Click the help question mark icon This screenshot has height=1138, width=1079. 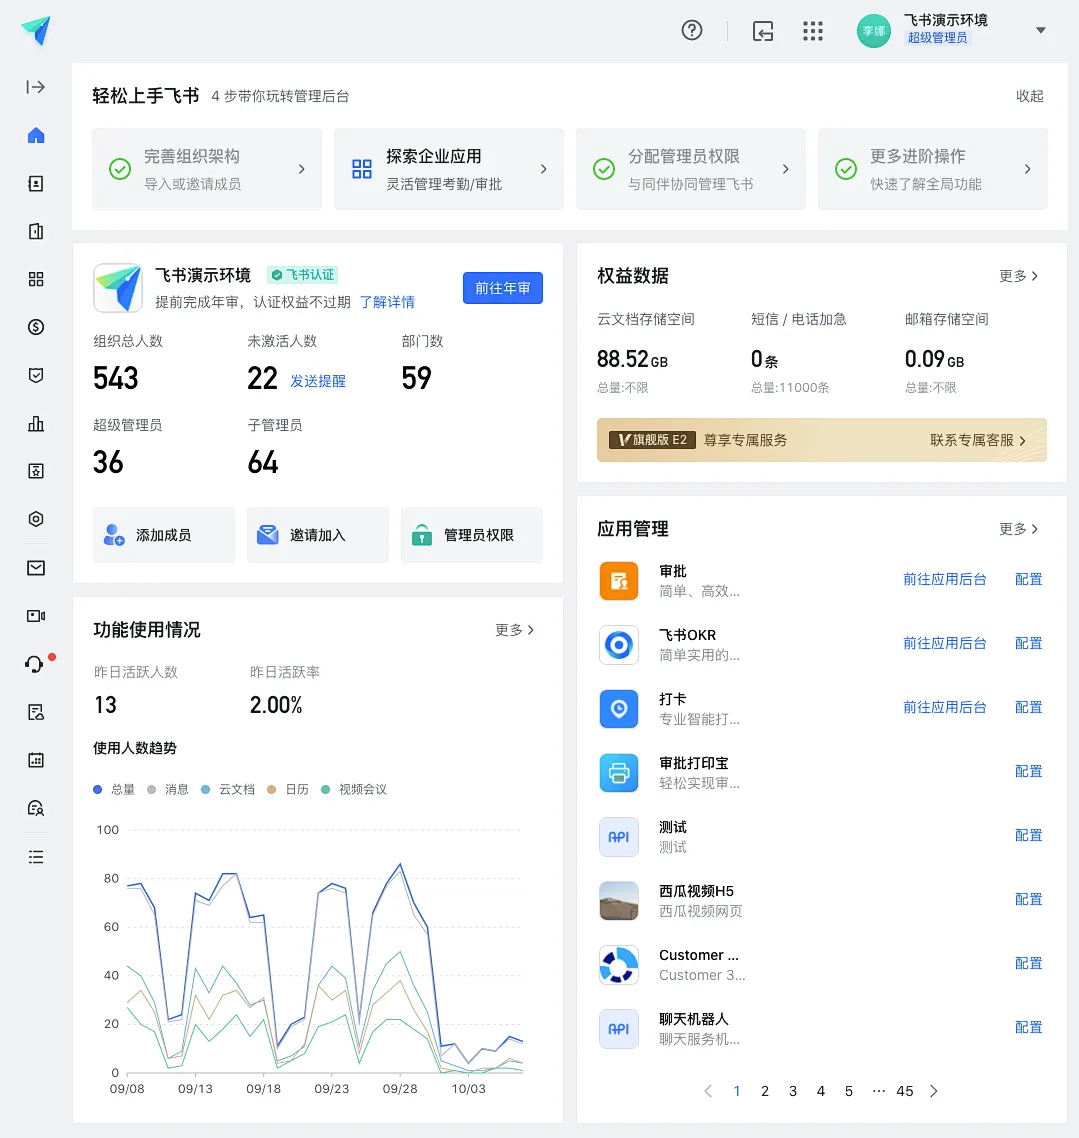[692, 30]
